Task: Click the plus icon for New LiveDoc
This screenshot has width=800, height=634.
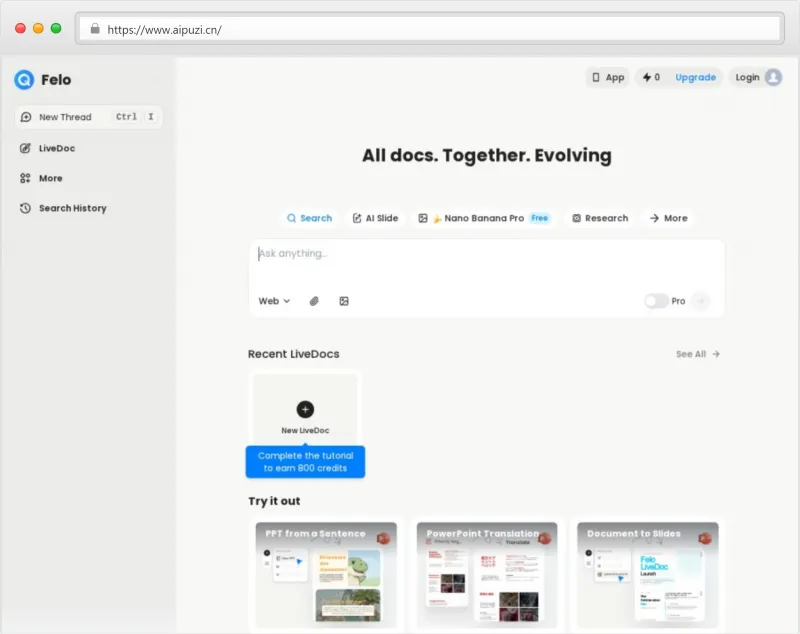Action: coord(305,409)
